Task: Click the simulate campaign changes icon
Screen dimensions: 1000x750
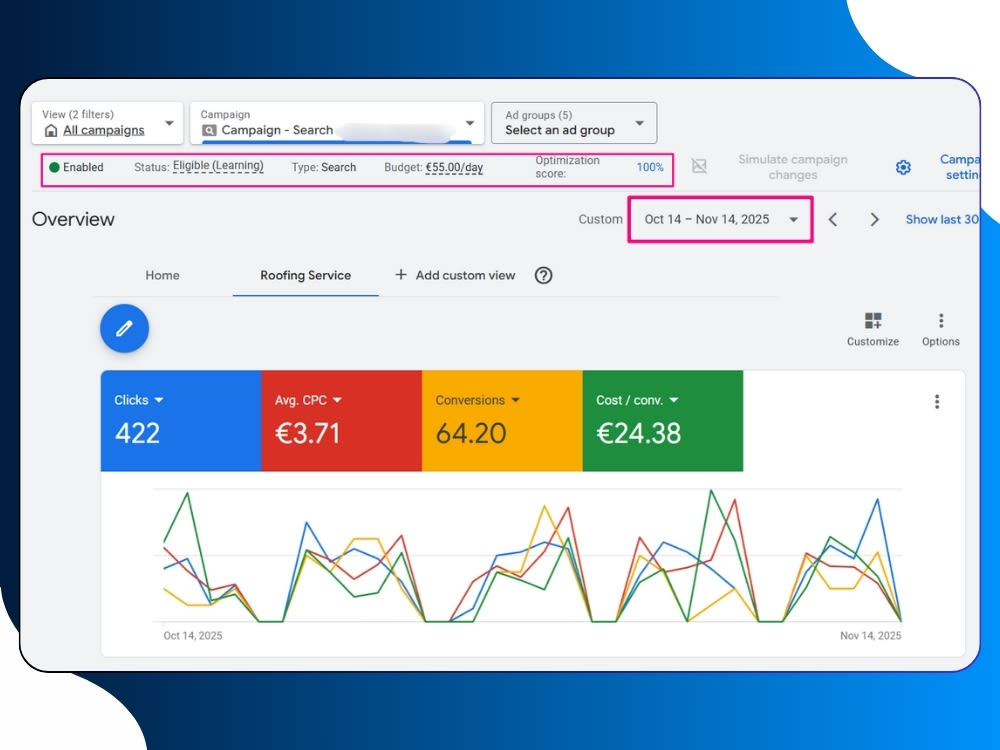Action: pyautogui.click(x=699, y=166)
